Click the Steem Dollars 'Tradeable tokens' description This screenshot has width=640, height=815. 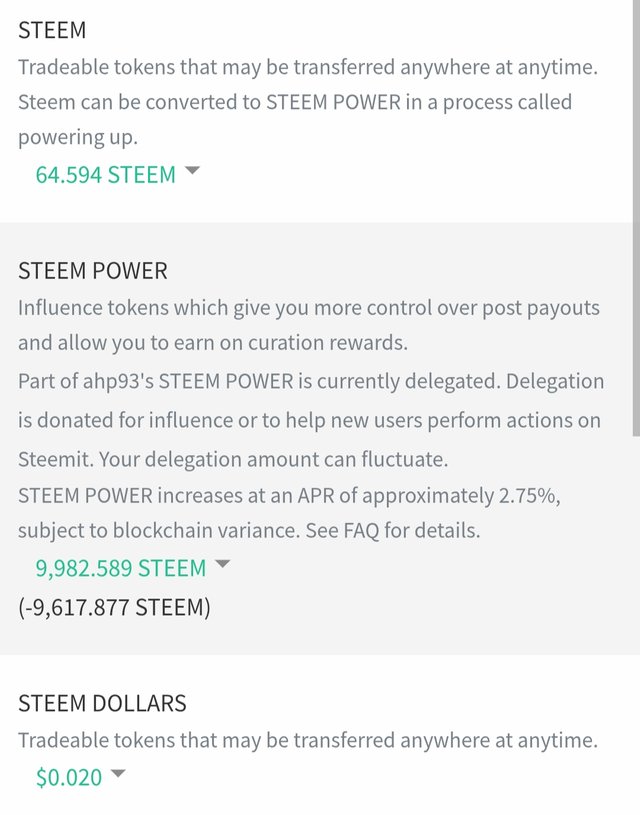click(308, 740)
